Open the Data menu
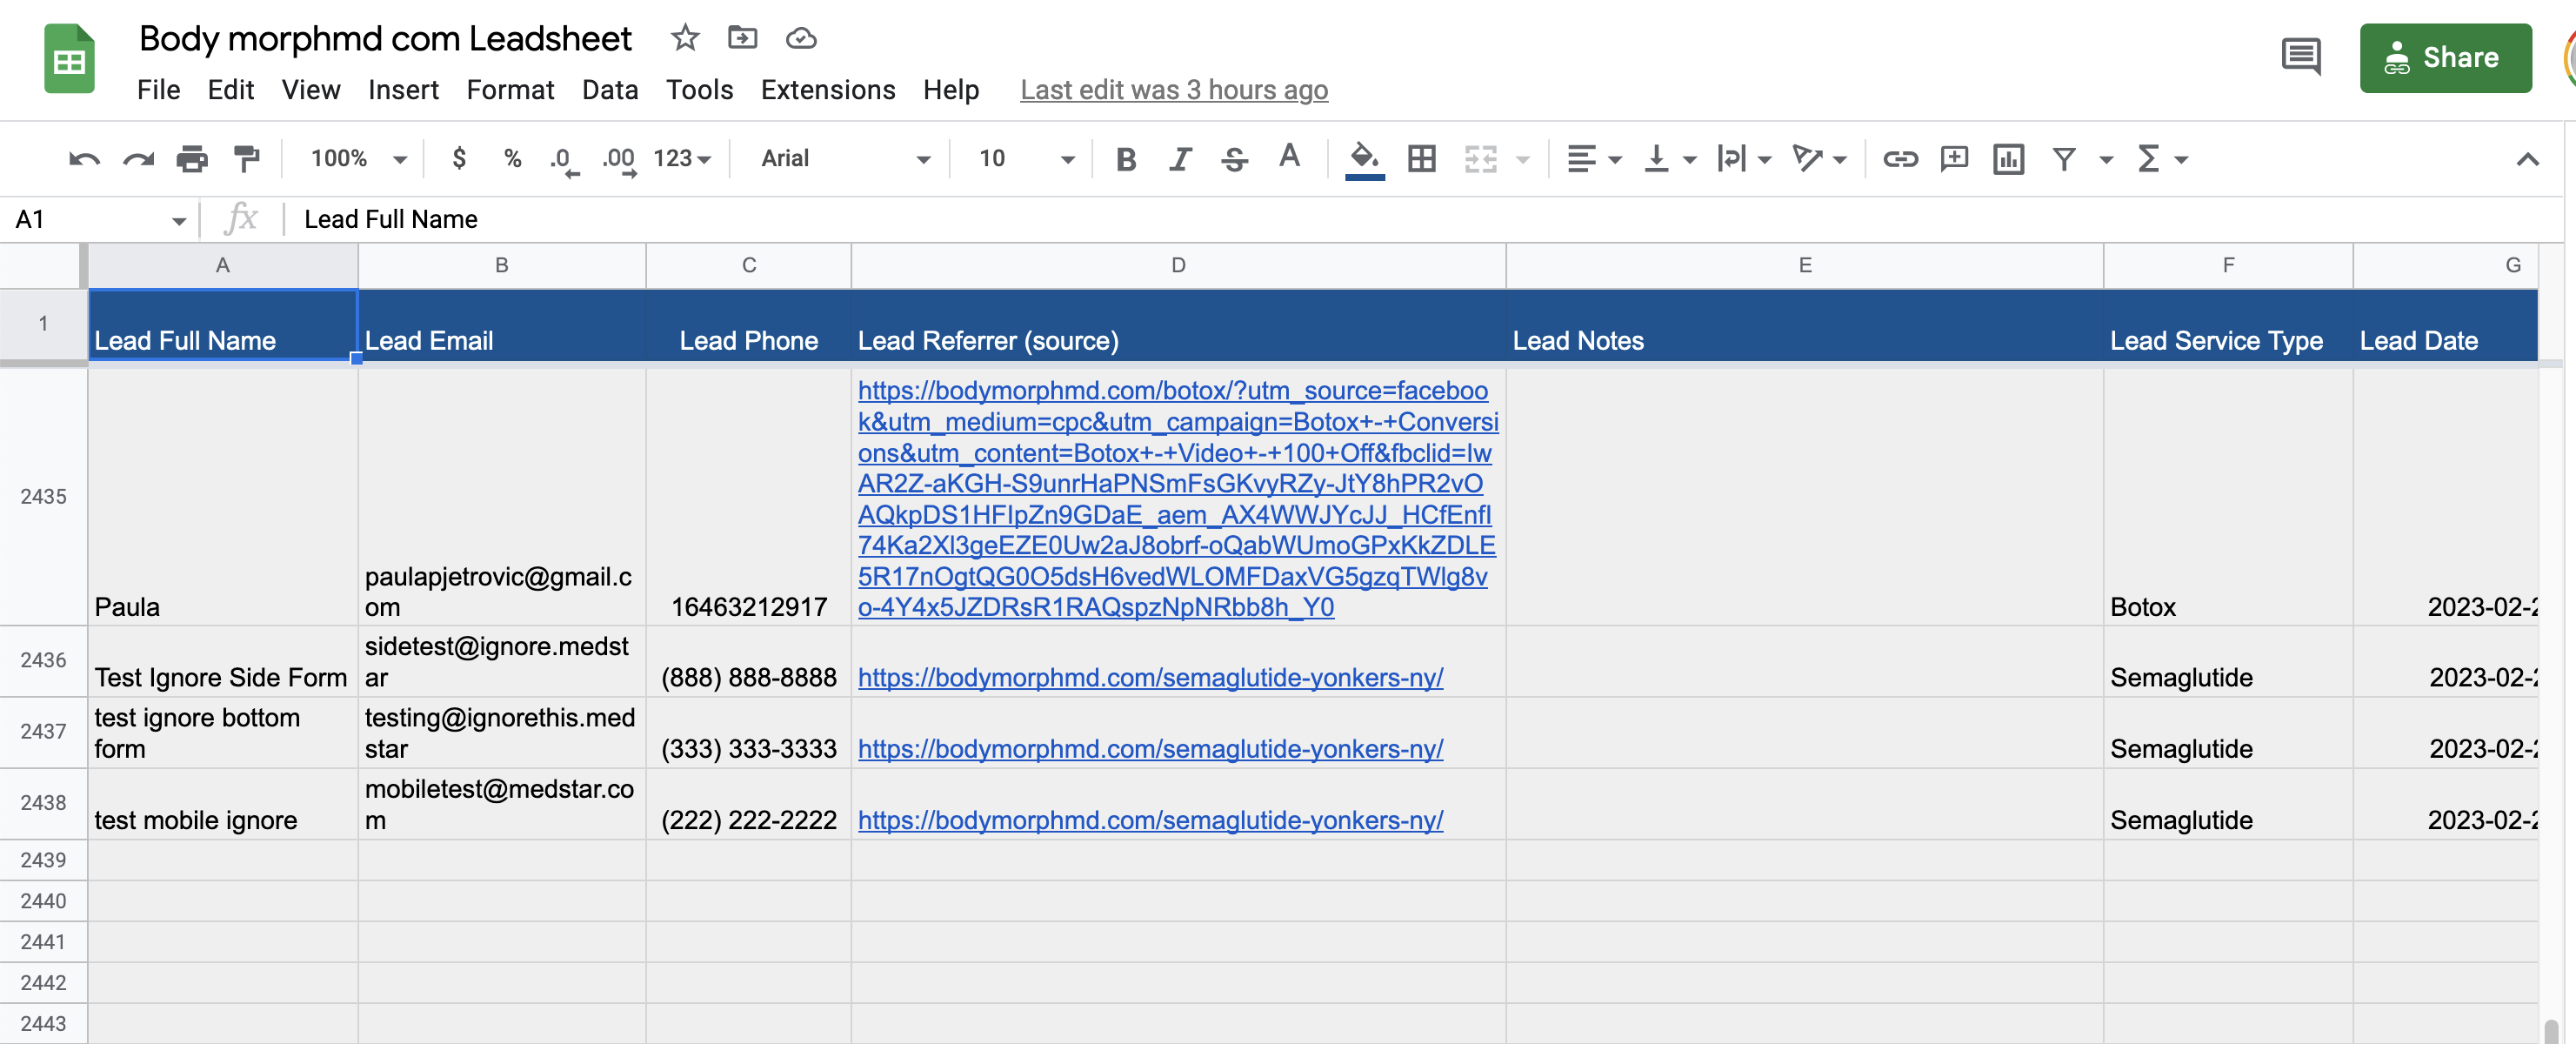This screenshot has height=1044, width=2576. tap(610, 90)
